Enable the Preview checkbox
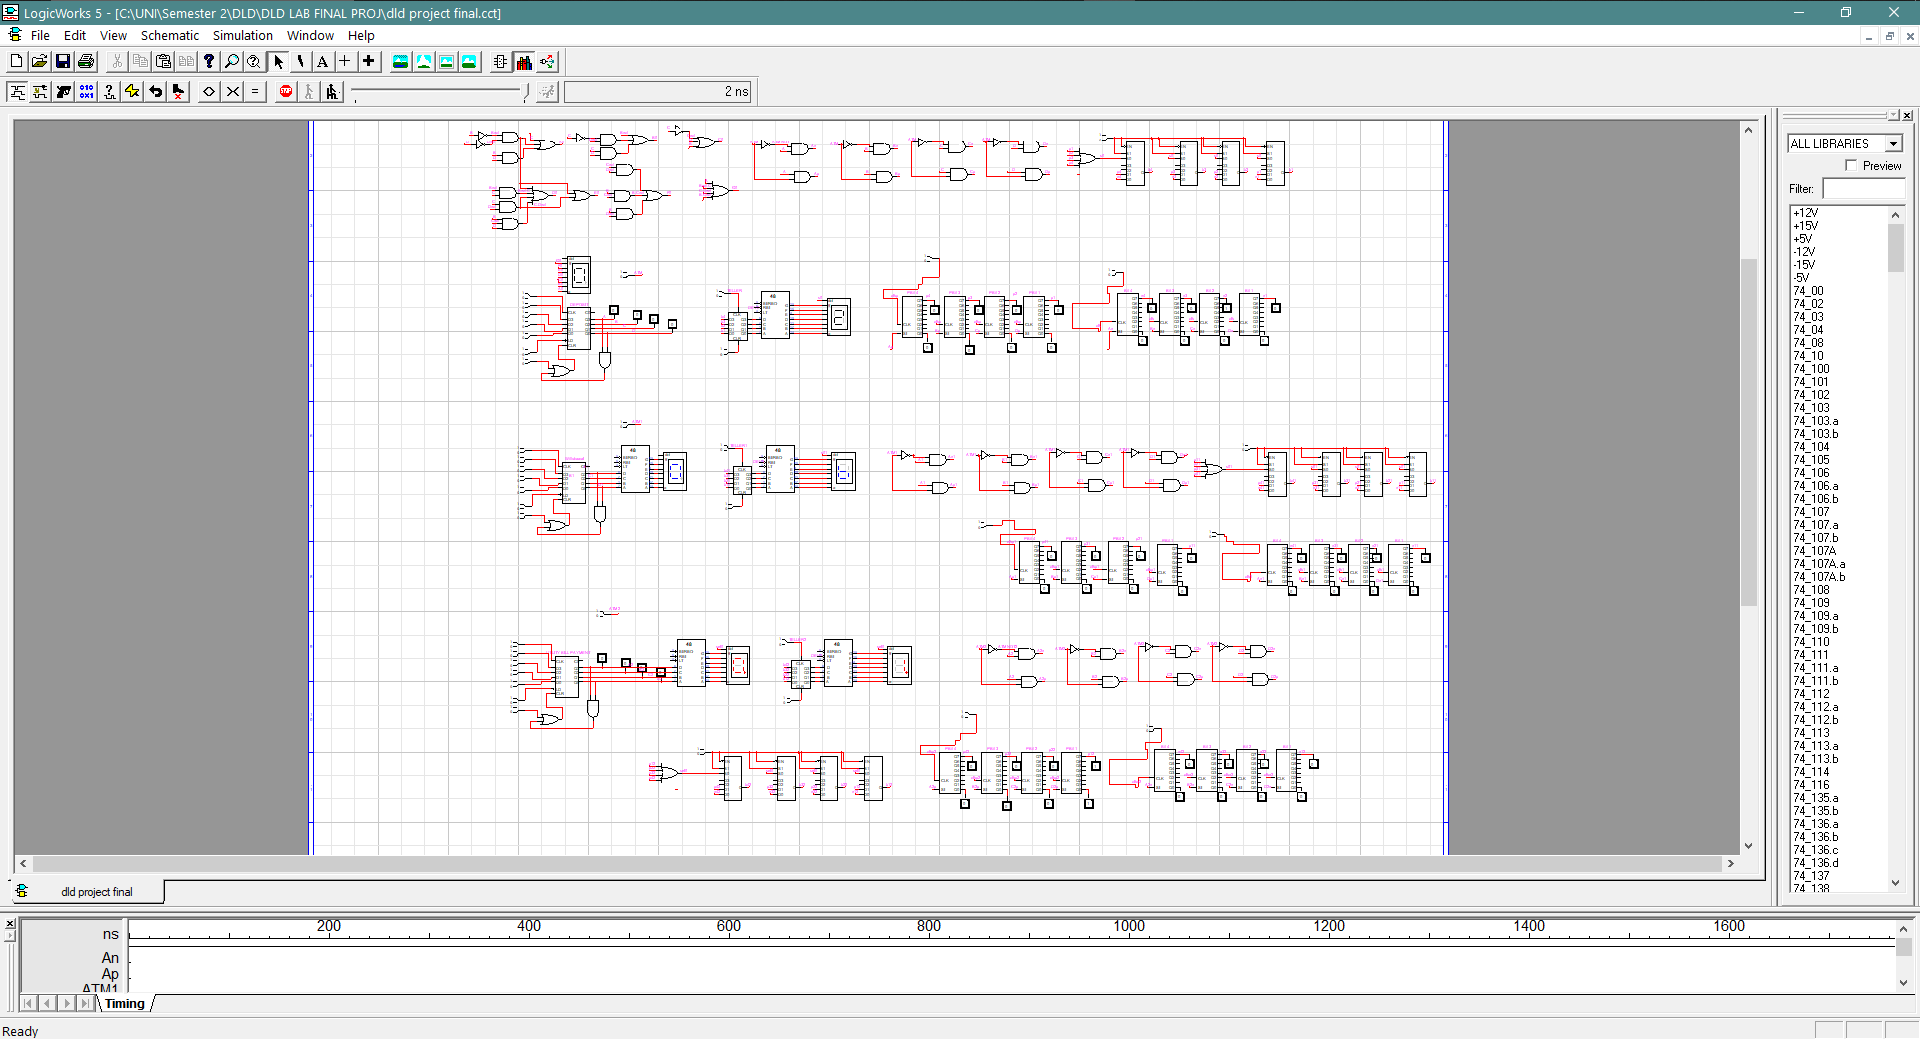 1851,166
